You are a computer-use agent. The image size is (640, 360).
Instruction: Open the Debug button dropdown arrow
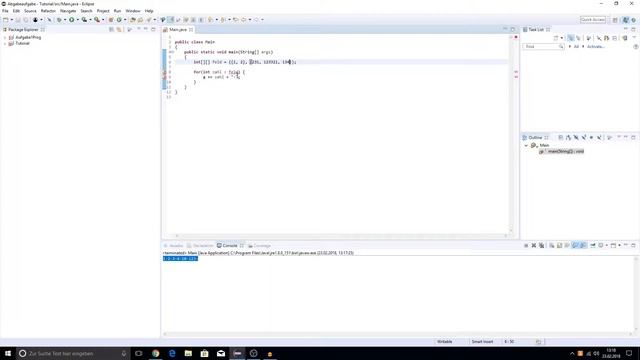pos(64,20)
